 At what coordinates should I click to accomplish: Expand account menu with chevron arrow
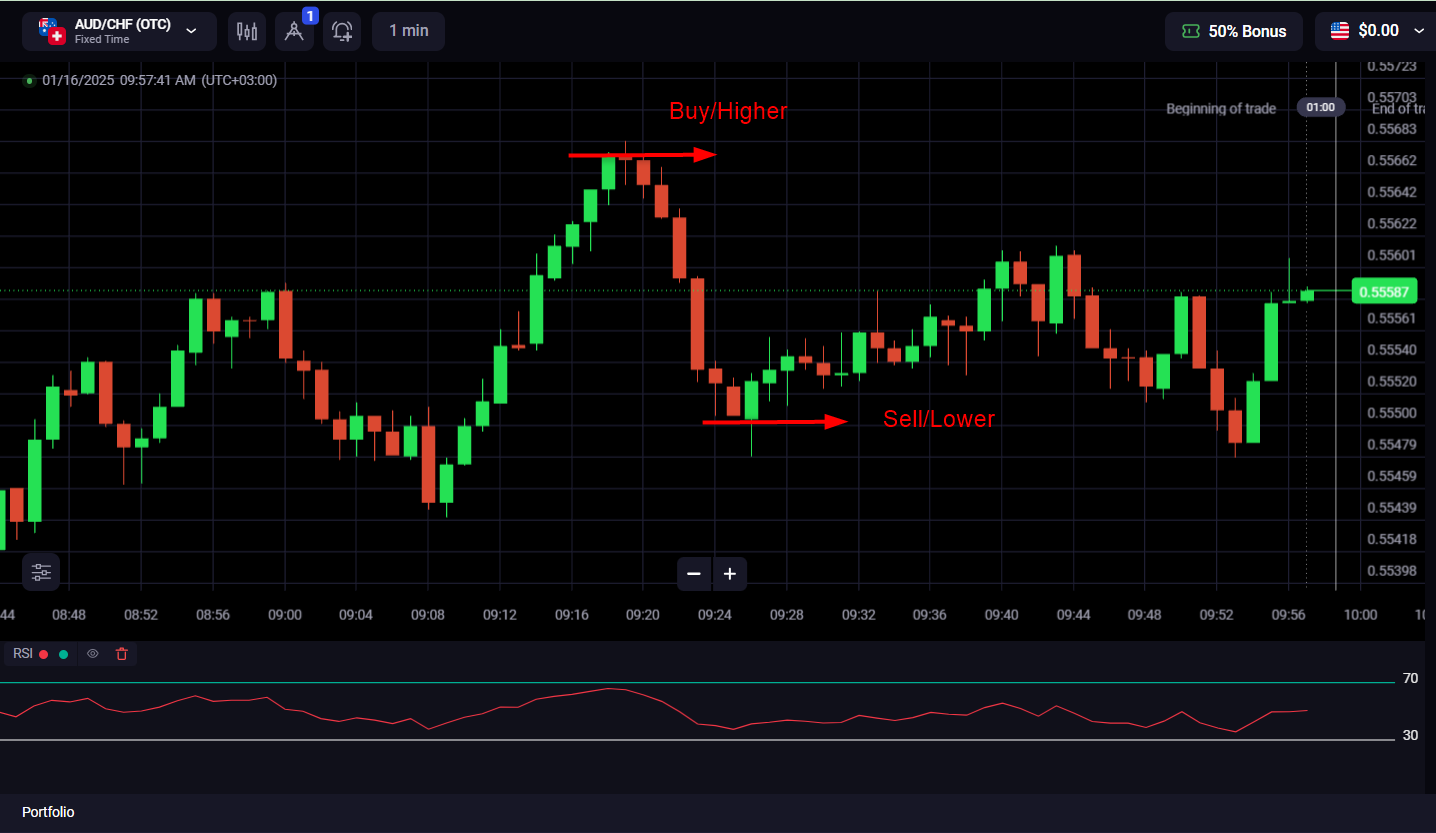pyautogui.click(x=1419, y=31)
